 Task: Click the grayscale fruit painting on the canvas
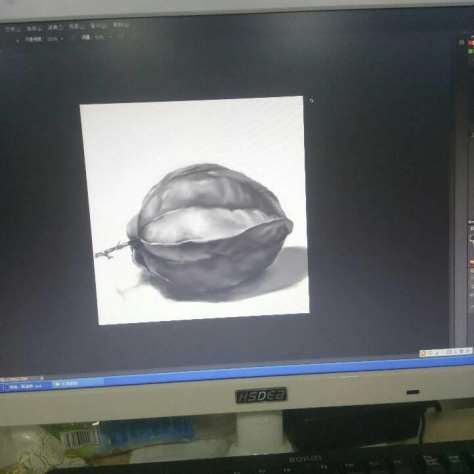[x=199, y=211]
